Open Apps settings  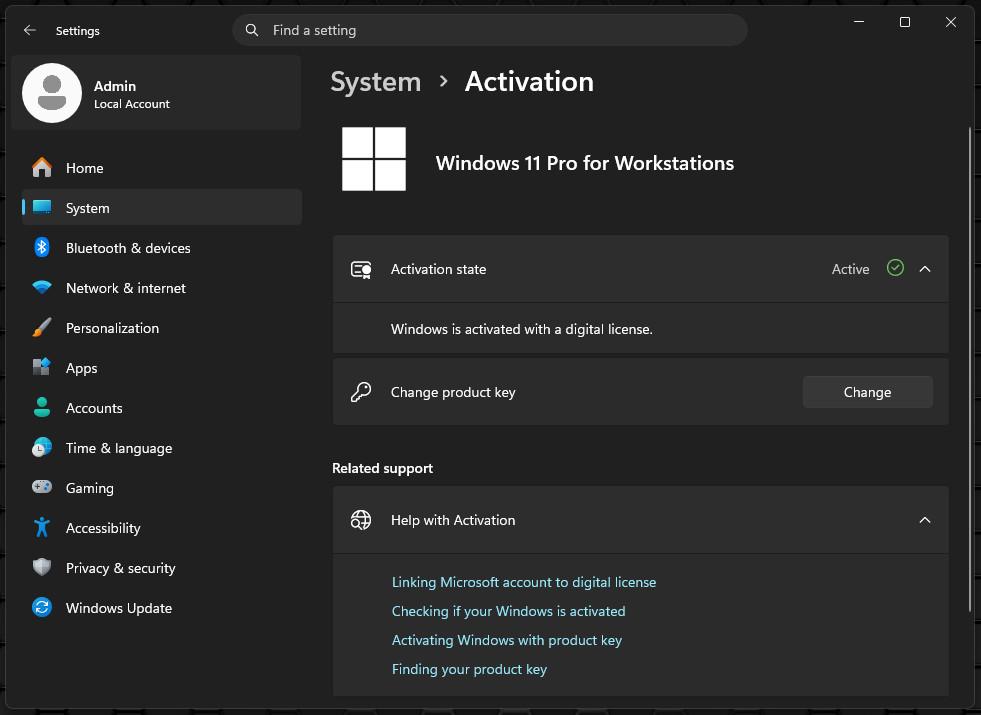(x=161, y=368)
